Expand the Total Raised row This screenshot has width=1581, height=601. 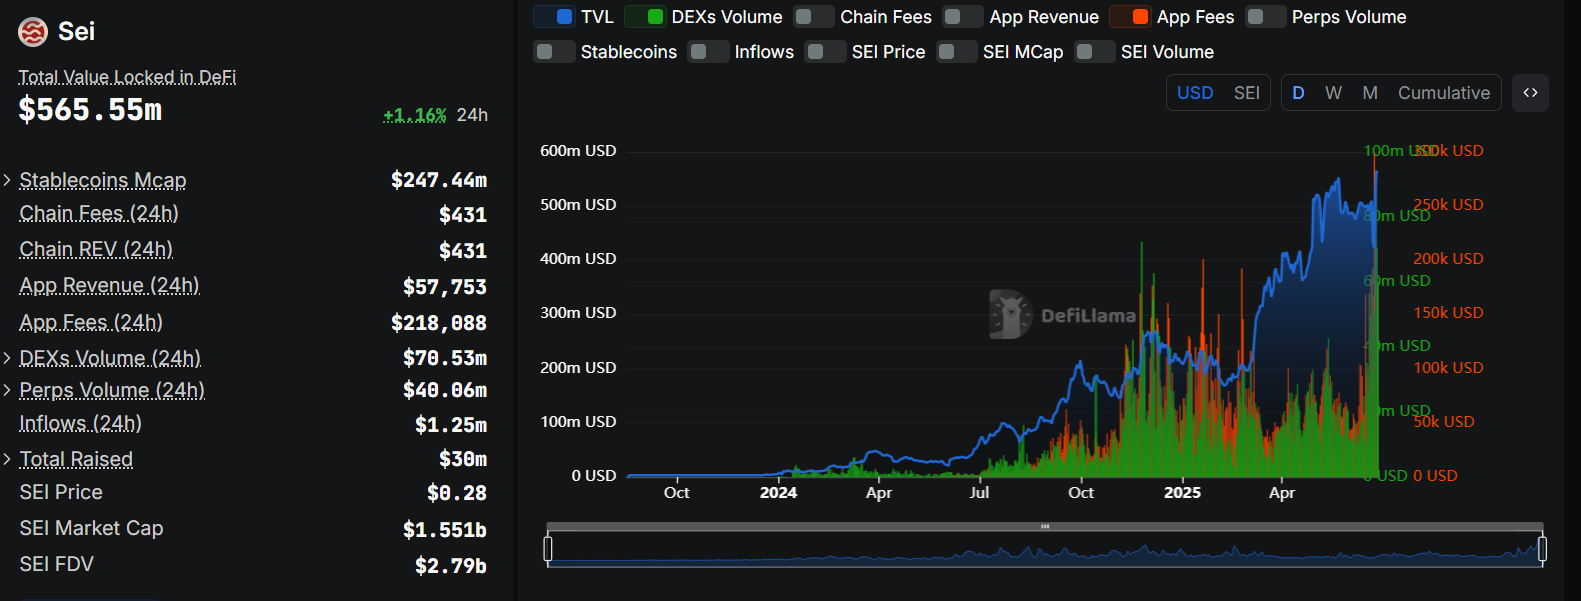tap(8, 459)
